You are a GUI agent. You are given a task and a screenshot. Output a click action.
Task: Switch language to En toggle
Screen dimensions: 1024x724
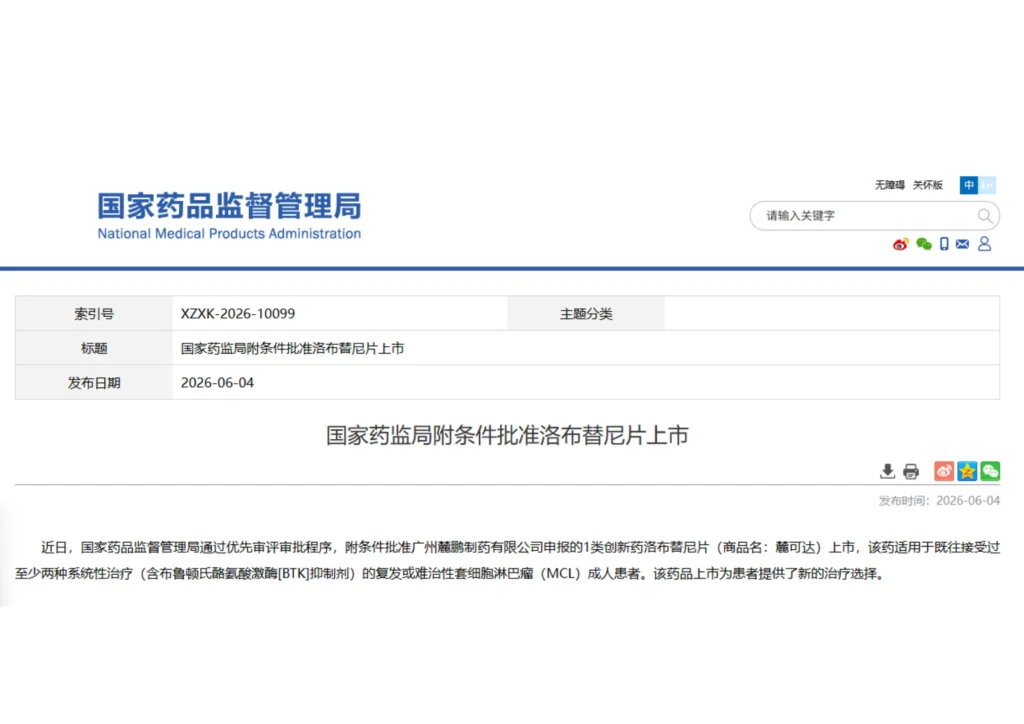coord(987,185)
